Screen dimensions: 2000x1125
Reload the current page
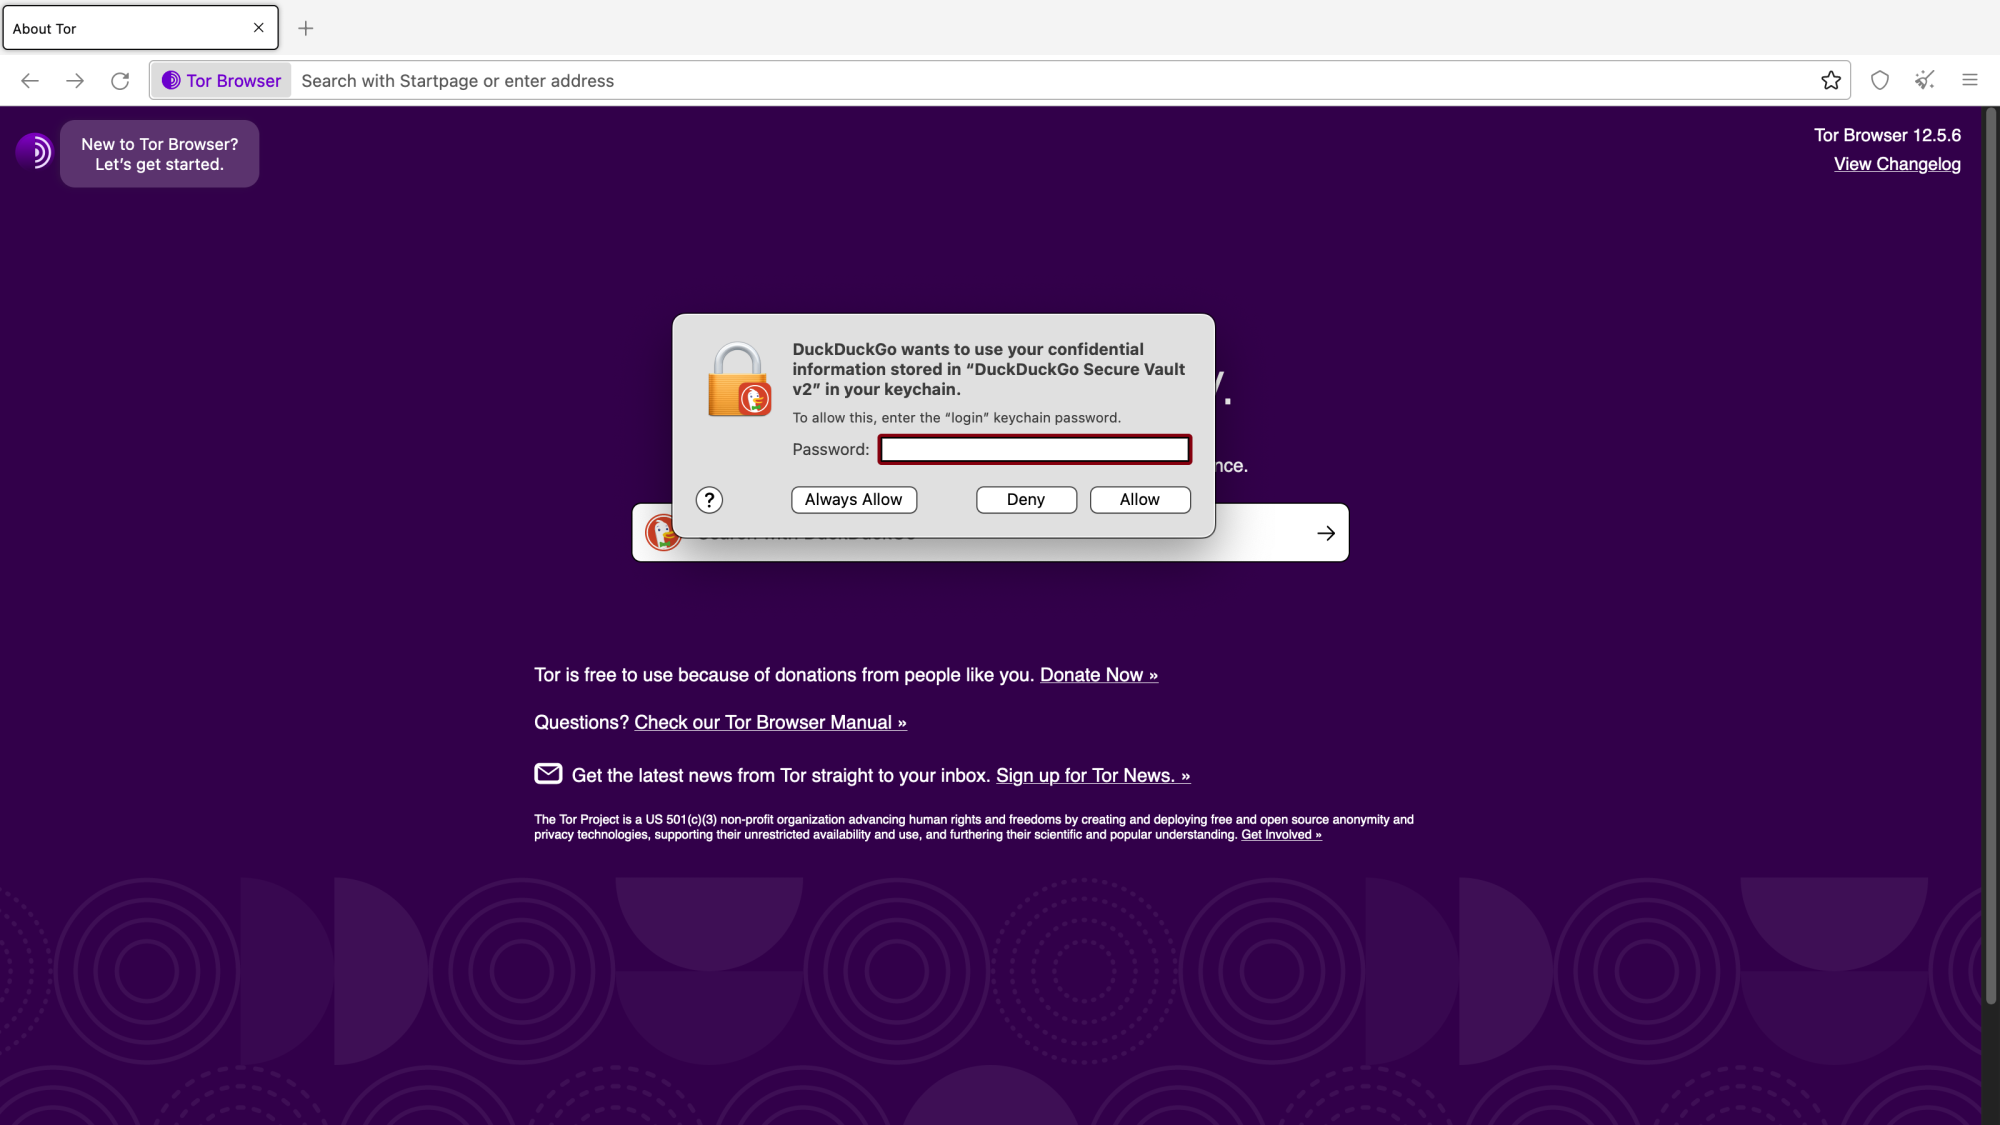(120, 81)
